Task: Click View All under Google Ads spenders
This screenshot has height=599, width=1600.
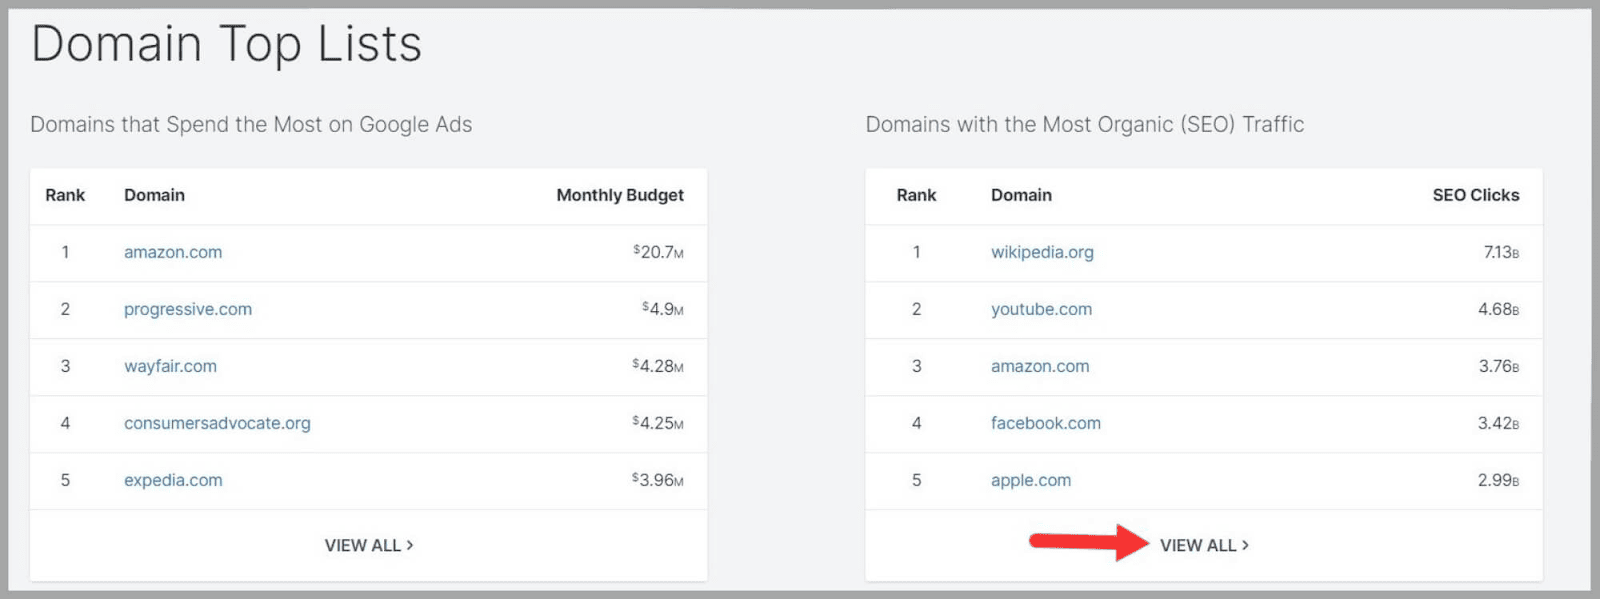Action: (x=368, y=545)
